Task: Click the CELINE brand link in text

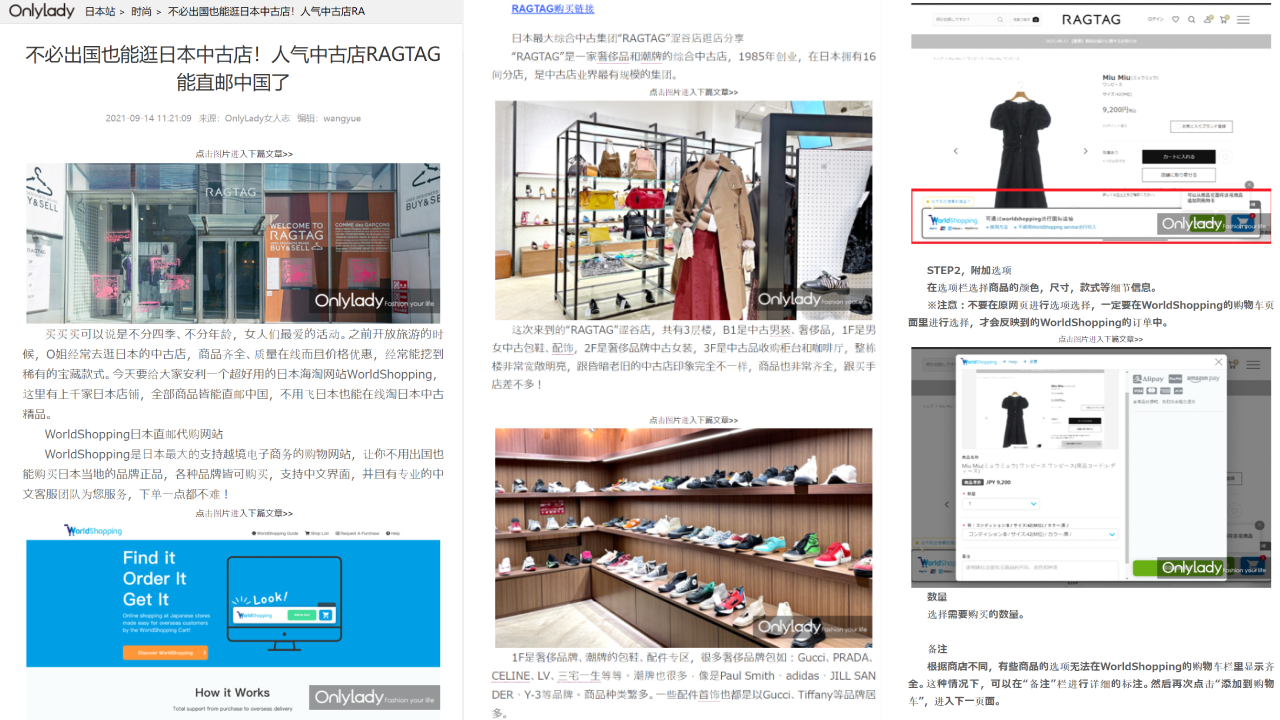Action: pos(510,676)
